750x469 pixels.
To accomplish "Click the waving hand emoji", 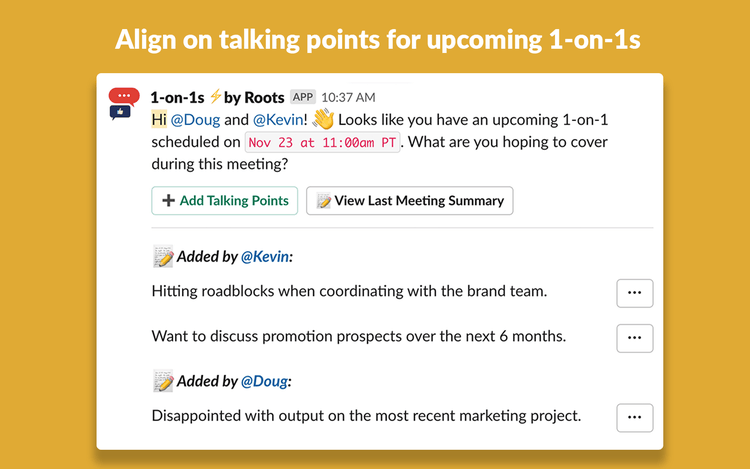I will [x=323, y=119].
